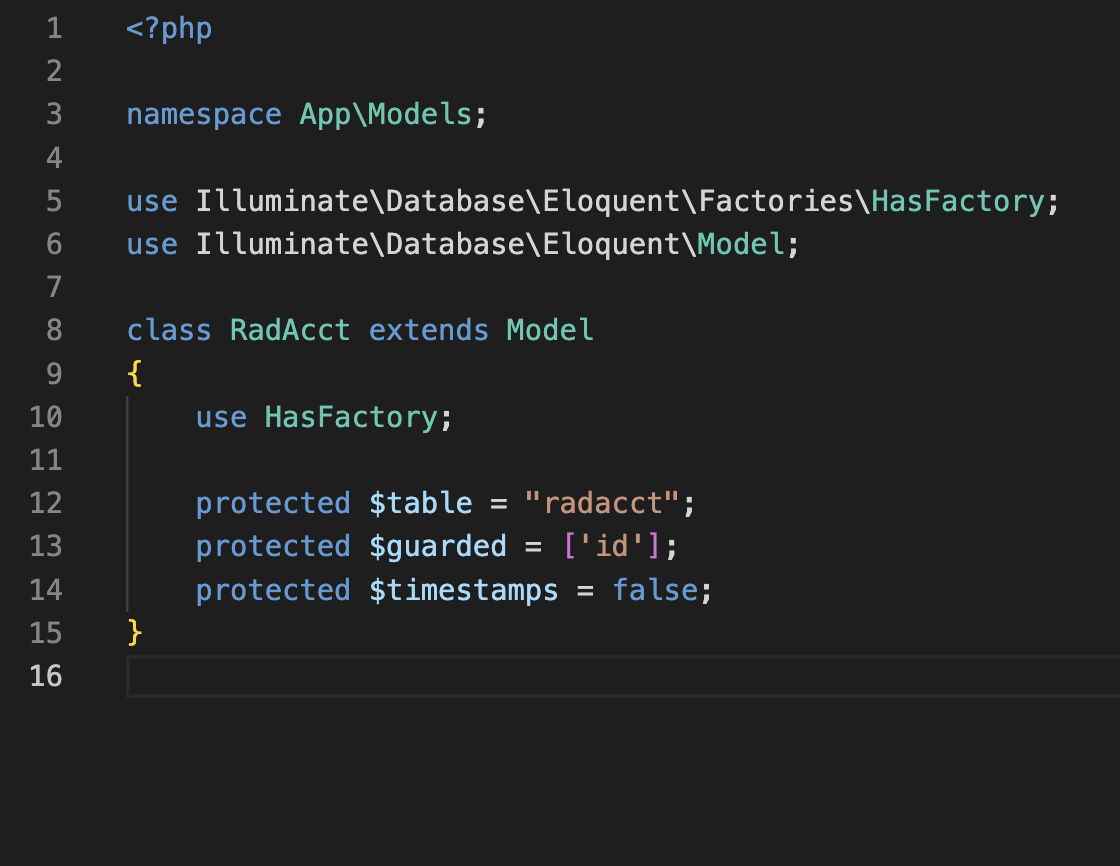
Task: Select Model after extends on line 8
Action: pyautogui.click(x=549, y=330)
